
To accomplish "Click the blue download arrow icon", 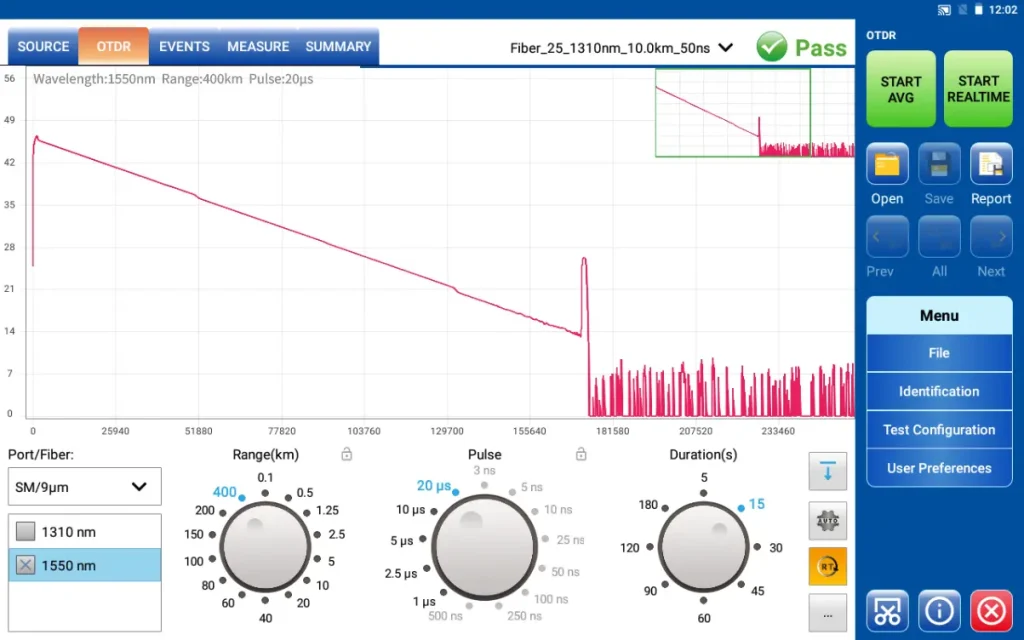I will pos(827,472).
